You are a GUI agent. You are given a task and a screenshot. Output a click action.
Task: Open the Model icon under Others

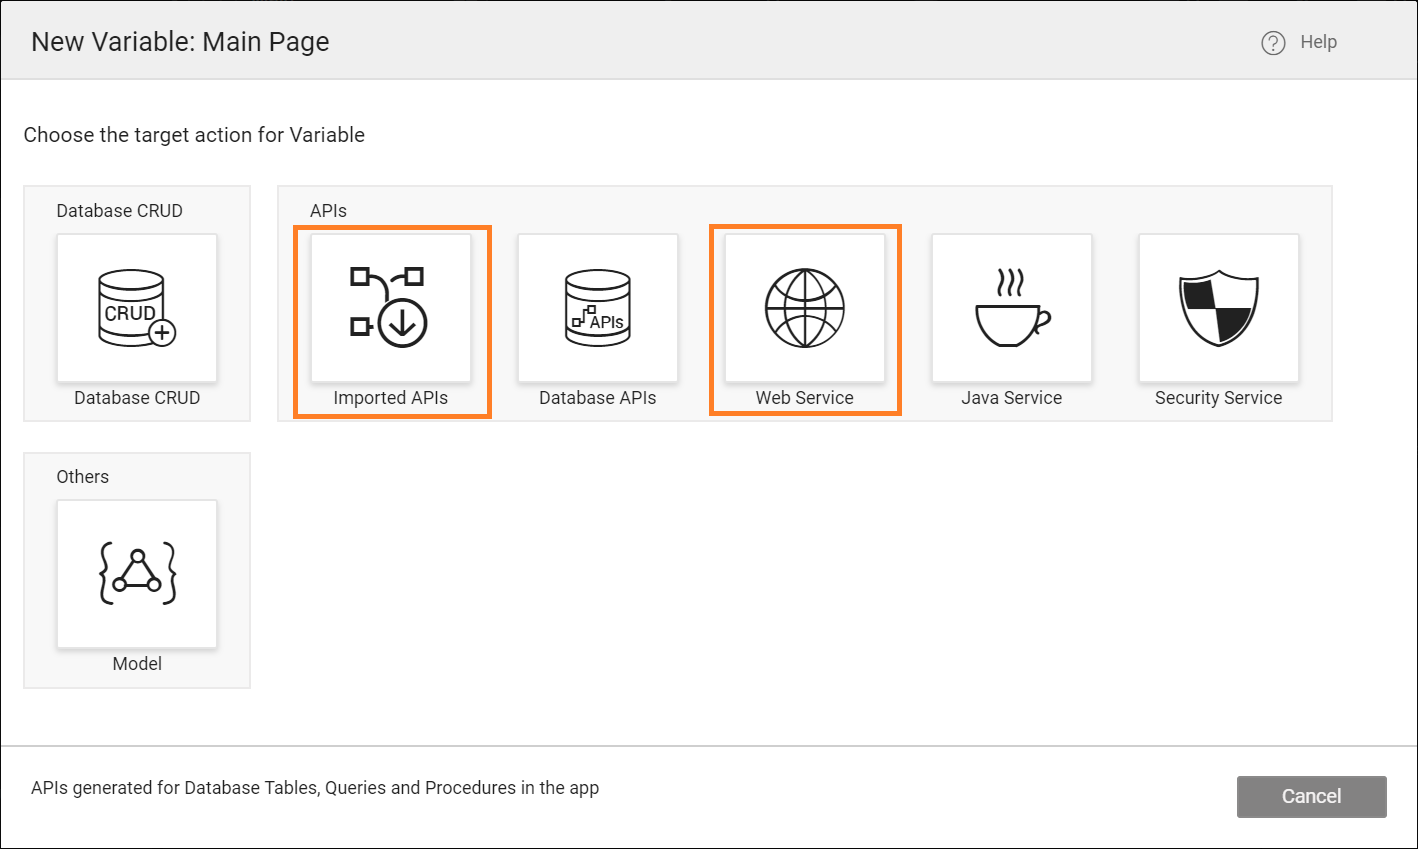(136, 573)
